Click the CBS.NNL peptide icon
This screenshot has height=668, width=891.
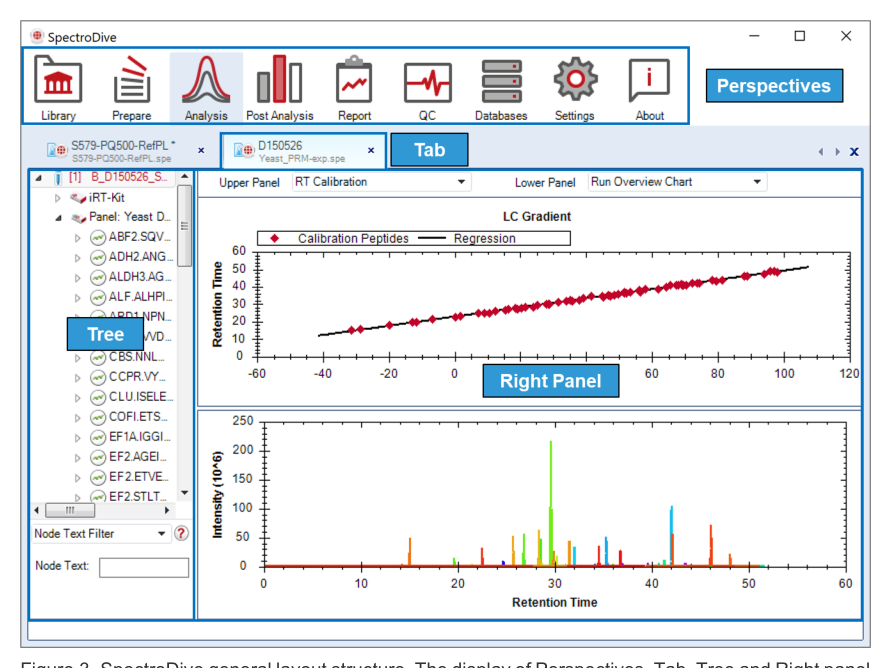[98, 357]
